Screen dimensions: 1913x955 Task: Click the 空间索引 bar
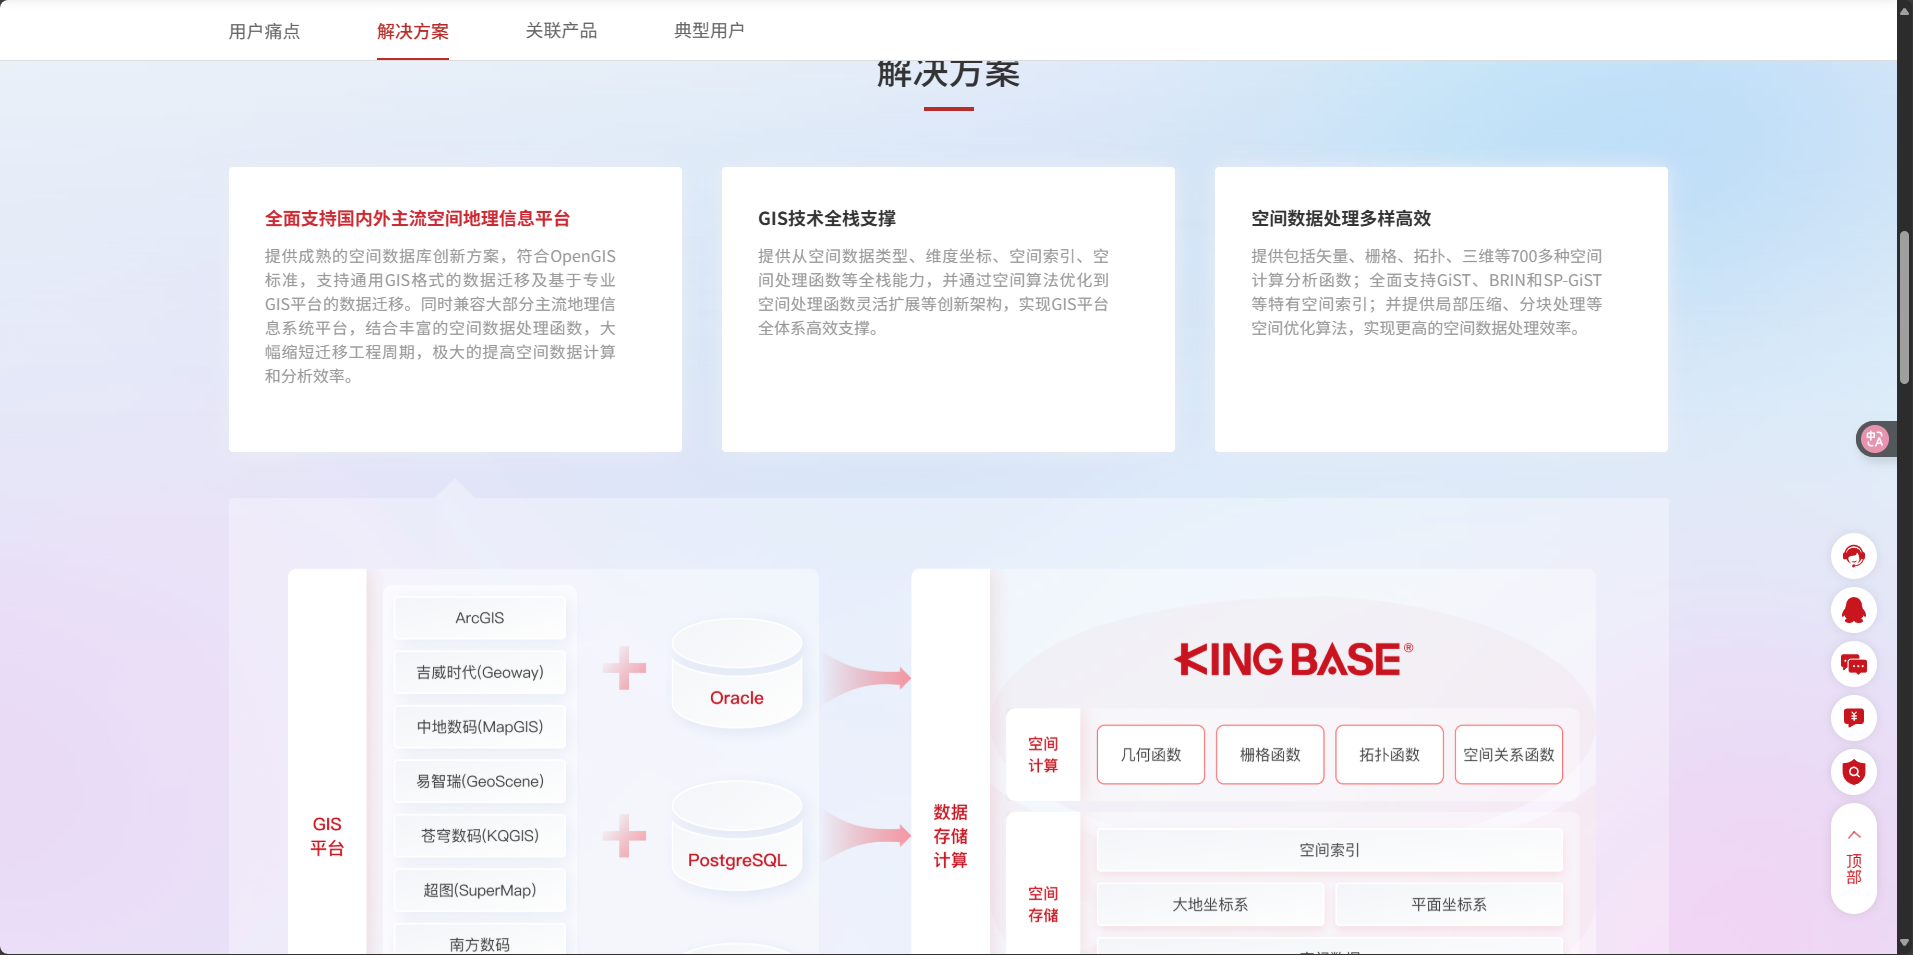[1330, 850]
